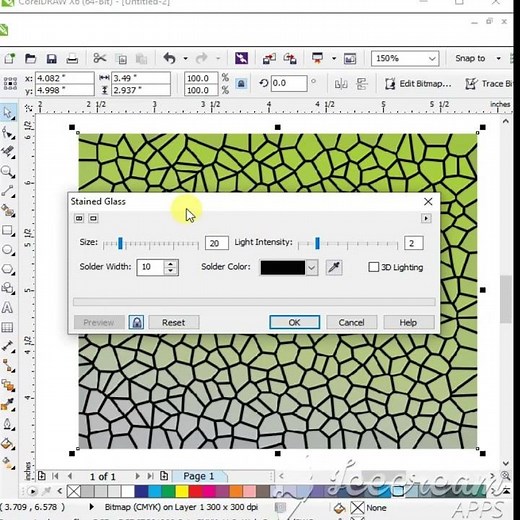Select the Color Eyedropper tool

pos(7,405)
